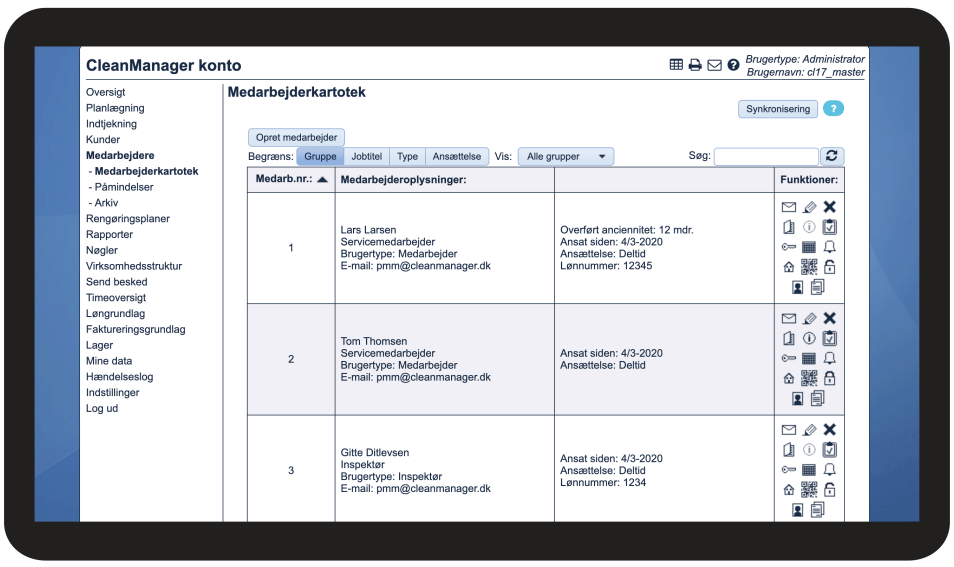Delete Gitte Ditlevsen with the X icon
Image resolution: width=954 pixels, height=567 pixels.
point(829,430)
